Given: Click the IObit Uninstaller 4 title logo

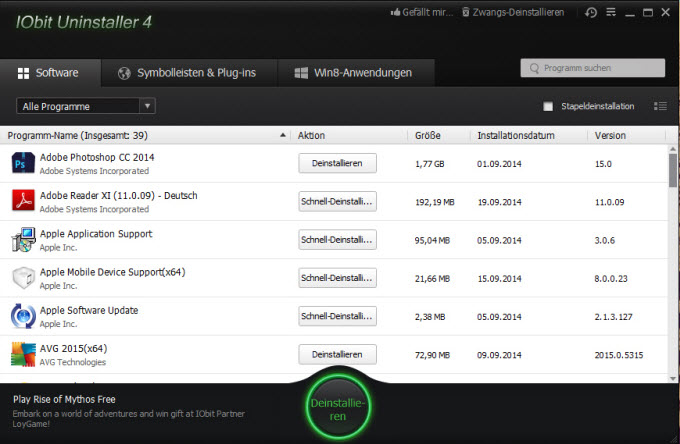Looking at the screenshot, I should pos(84,22).
